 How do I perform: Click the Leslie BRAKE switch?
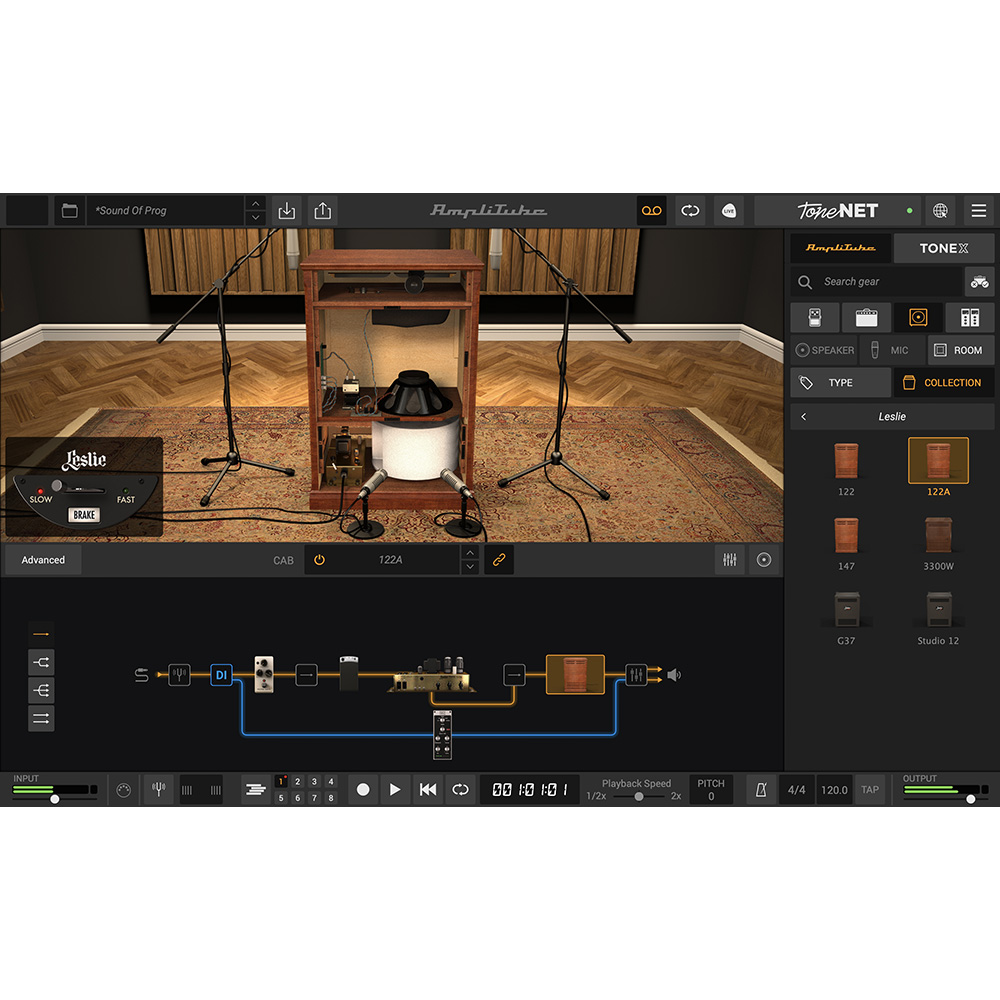click(84, 515)
